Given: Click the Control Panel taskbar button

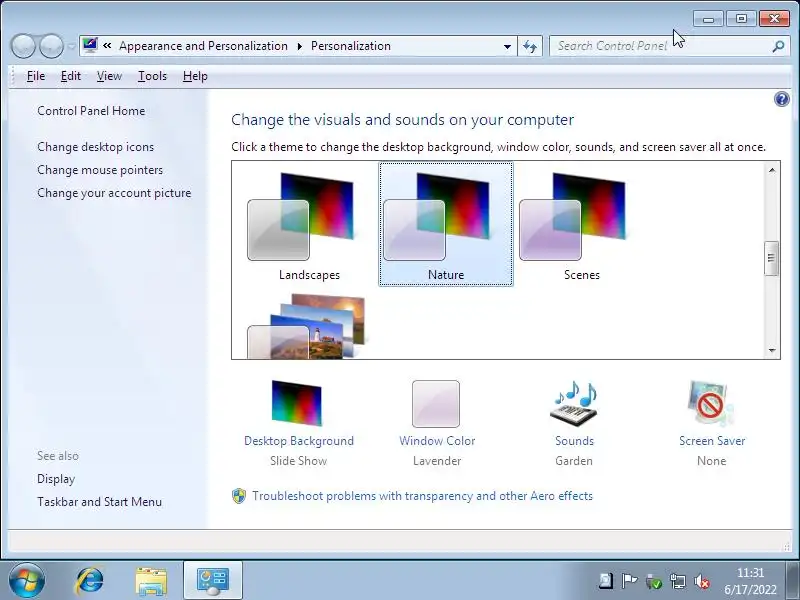Looking at the screenshot, I should 213,581.
